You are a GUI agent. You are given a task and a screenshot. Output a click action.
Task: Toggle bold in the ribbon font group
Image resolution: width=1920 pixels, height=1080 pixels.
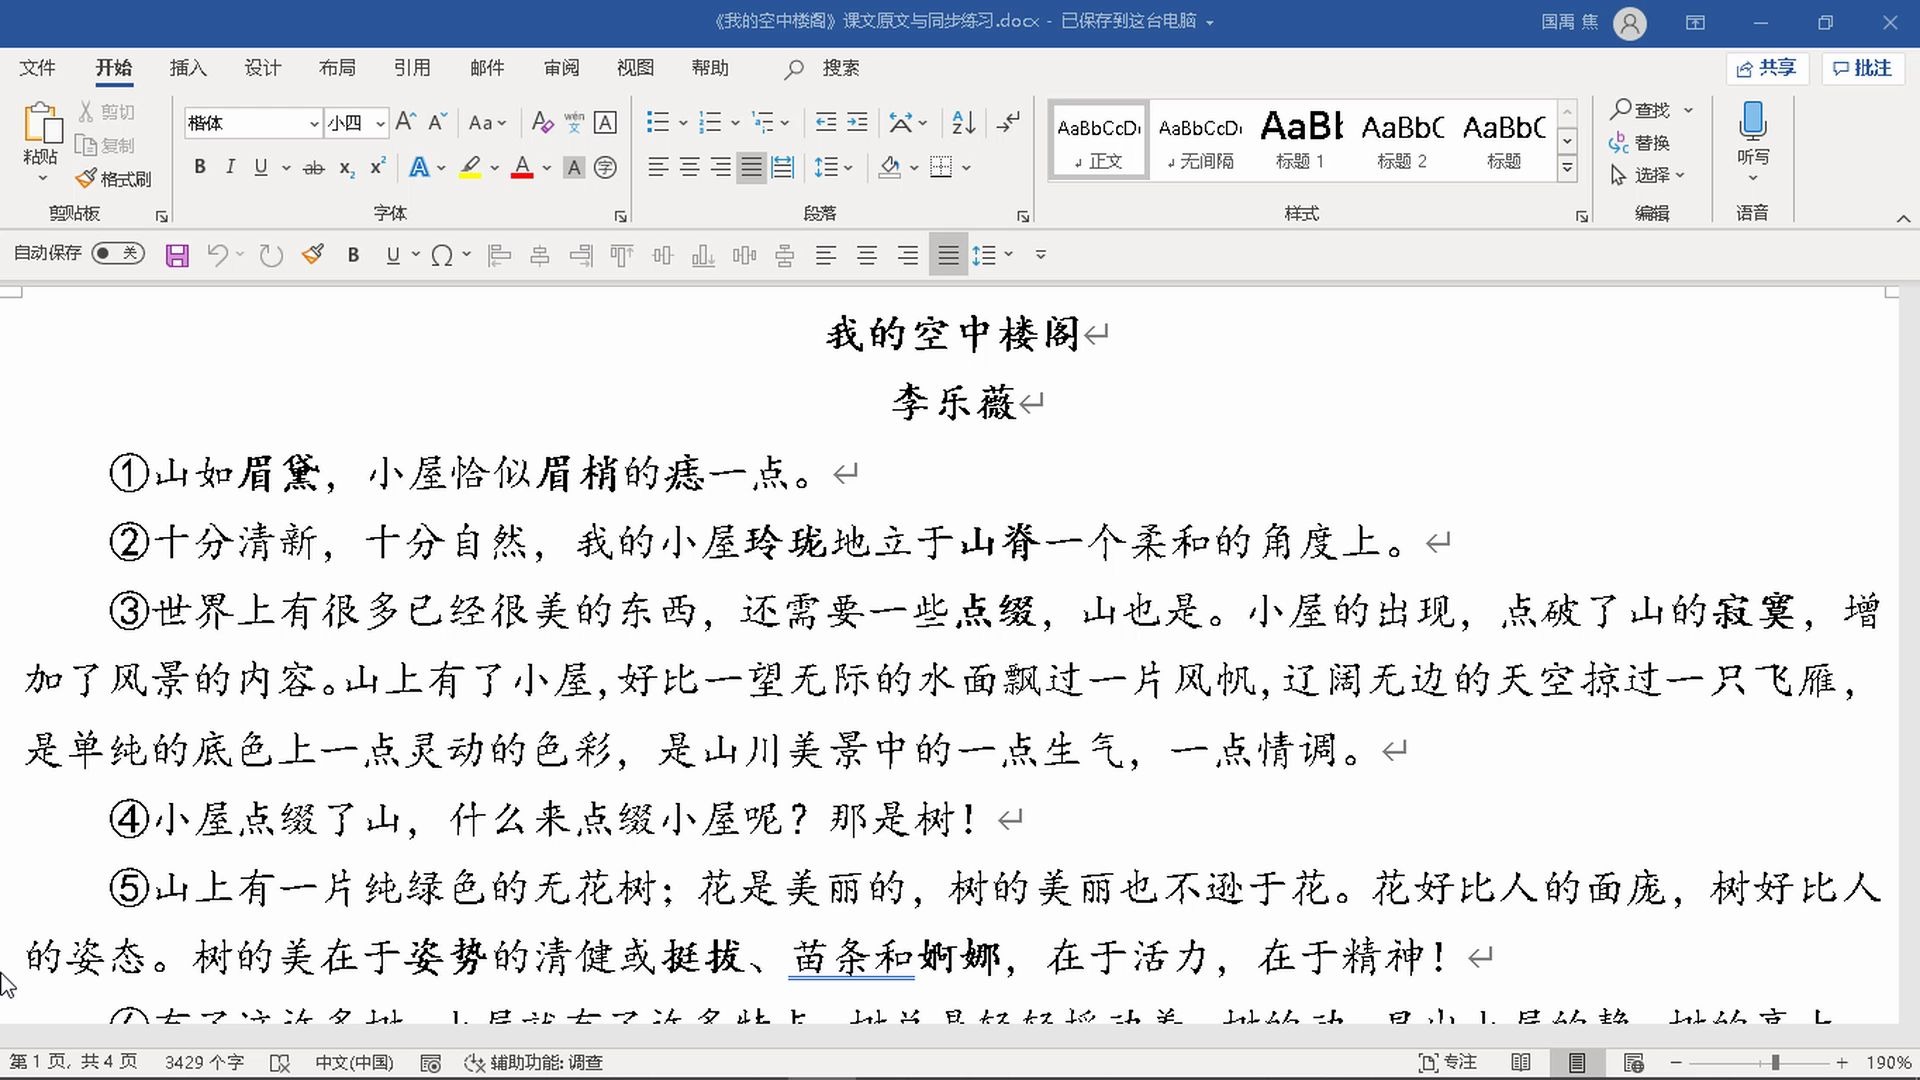pos(200,167)
